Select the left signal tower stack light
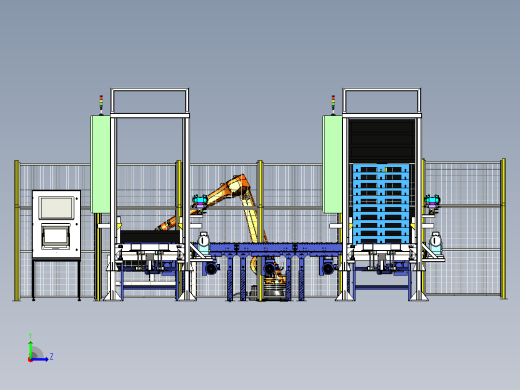The image size is (520, 390). (x=101, y=105)
